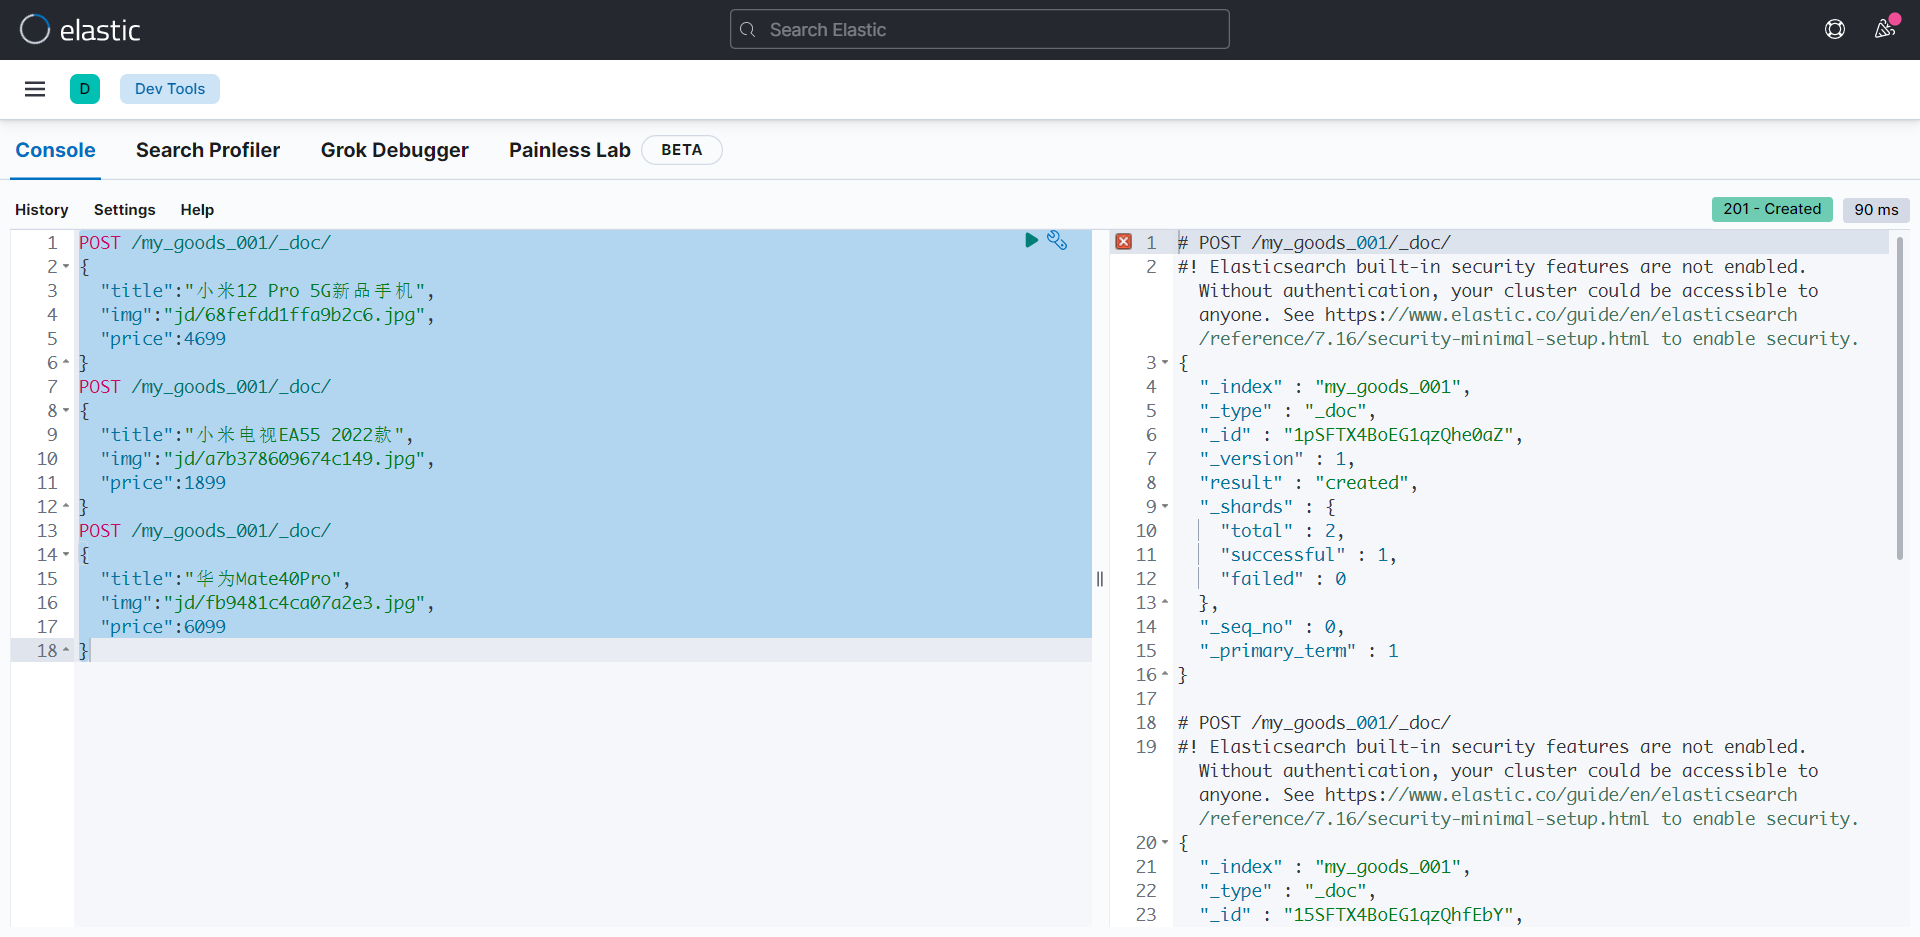1920x937 pixels.
Task: Open the hamburger navigation menu
Action: (x=35, y=89)
